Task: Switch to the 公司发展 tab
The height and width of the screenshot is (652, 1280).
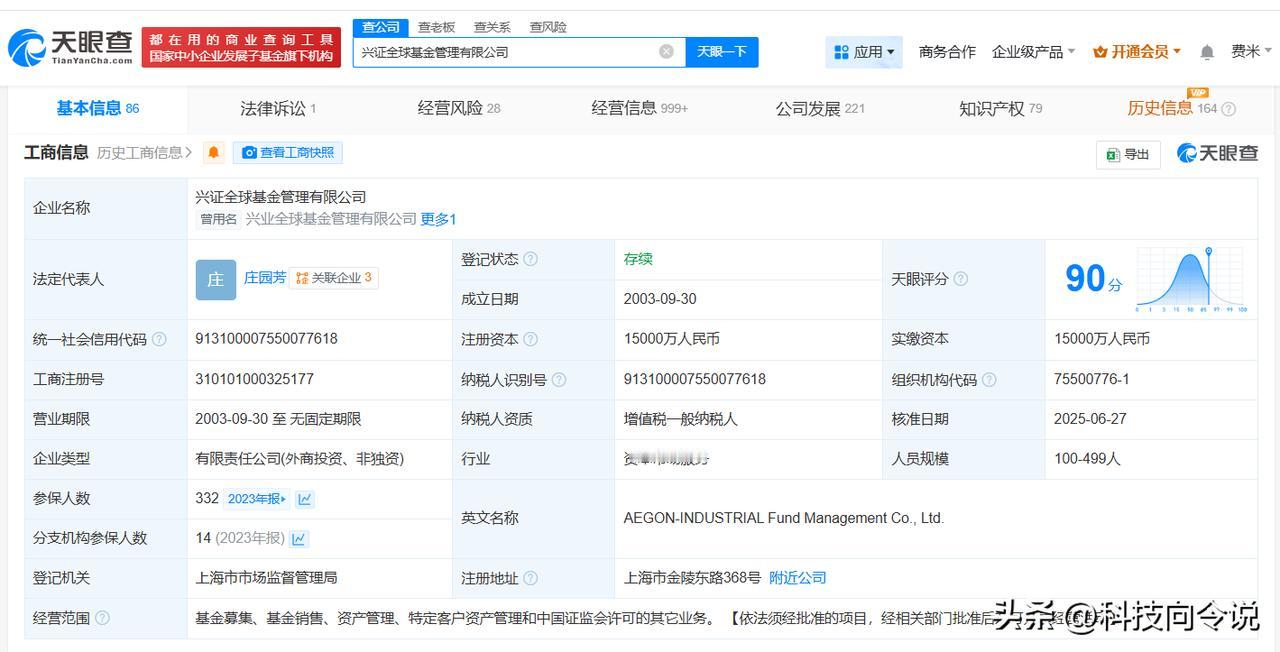Action: [820, 108]
